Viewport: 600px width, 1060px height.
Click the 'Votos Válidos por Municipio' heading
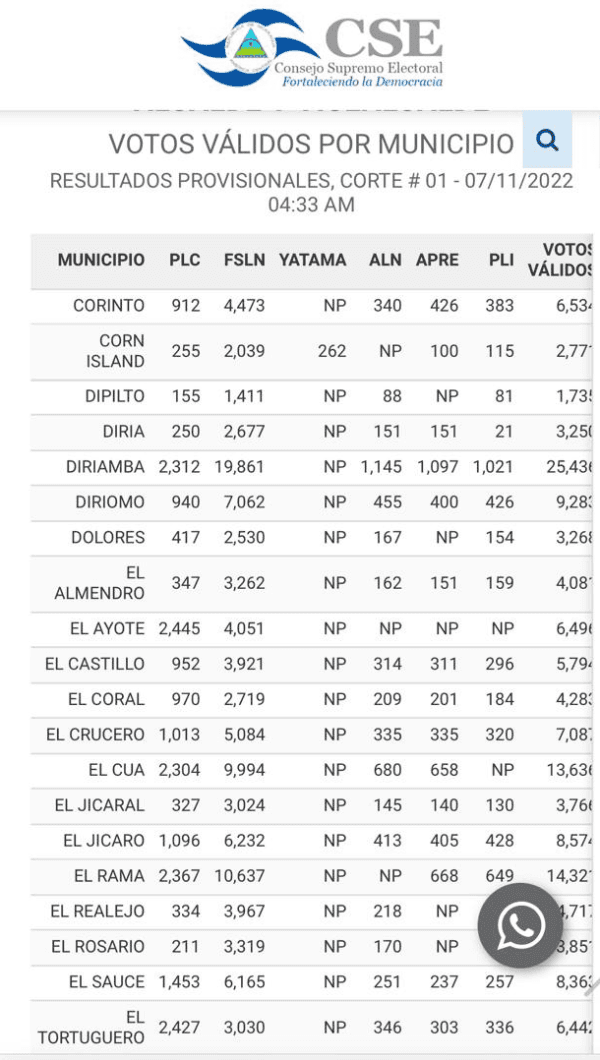click(311, 143)
